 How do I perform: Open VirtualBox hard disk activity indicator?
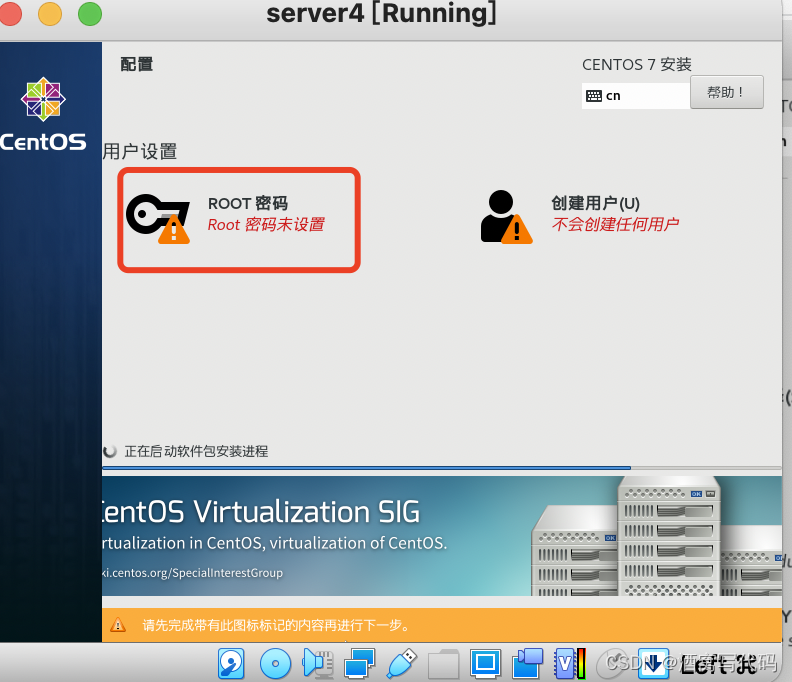click(x=231, y=663)
